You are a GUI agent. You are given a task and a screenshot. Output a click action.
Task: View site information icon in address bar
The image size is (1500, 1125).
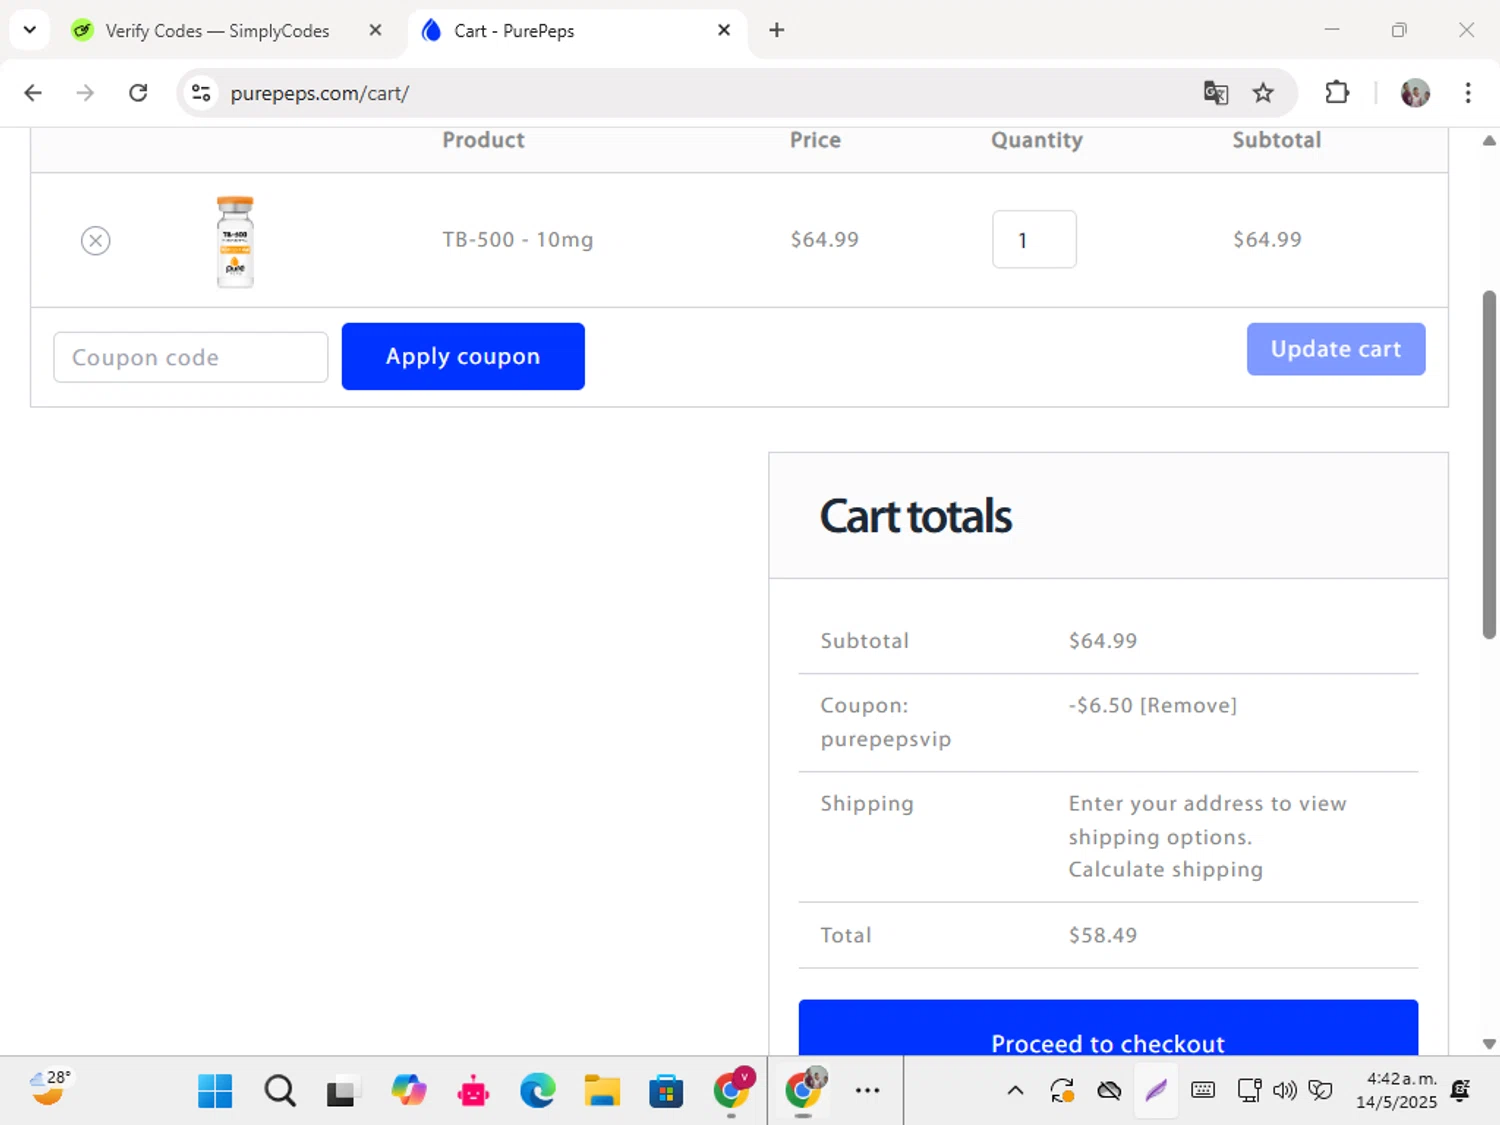pyautogui.click(x=201, y=93)
